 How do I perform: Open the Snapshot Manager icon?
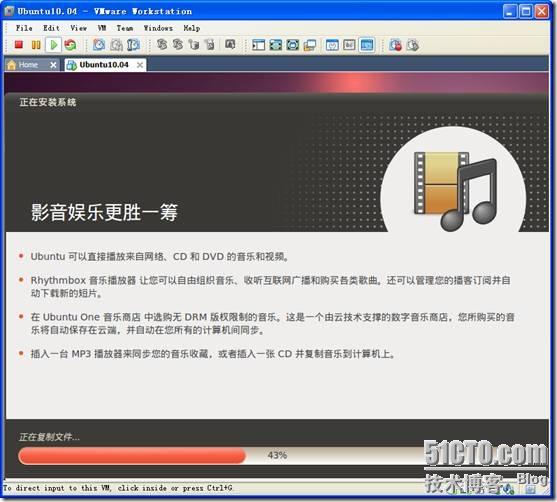click(134, 45)
